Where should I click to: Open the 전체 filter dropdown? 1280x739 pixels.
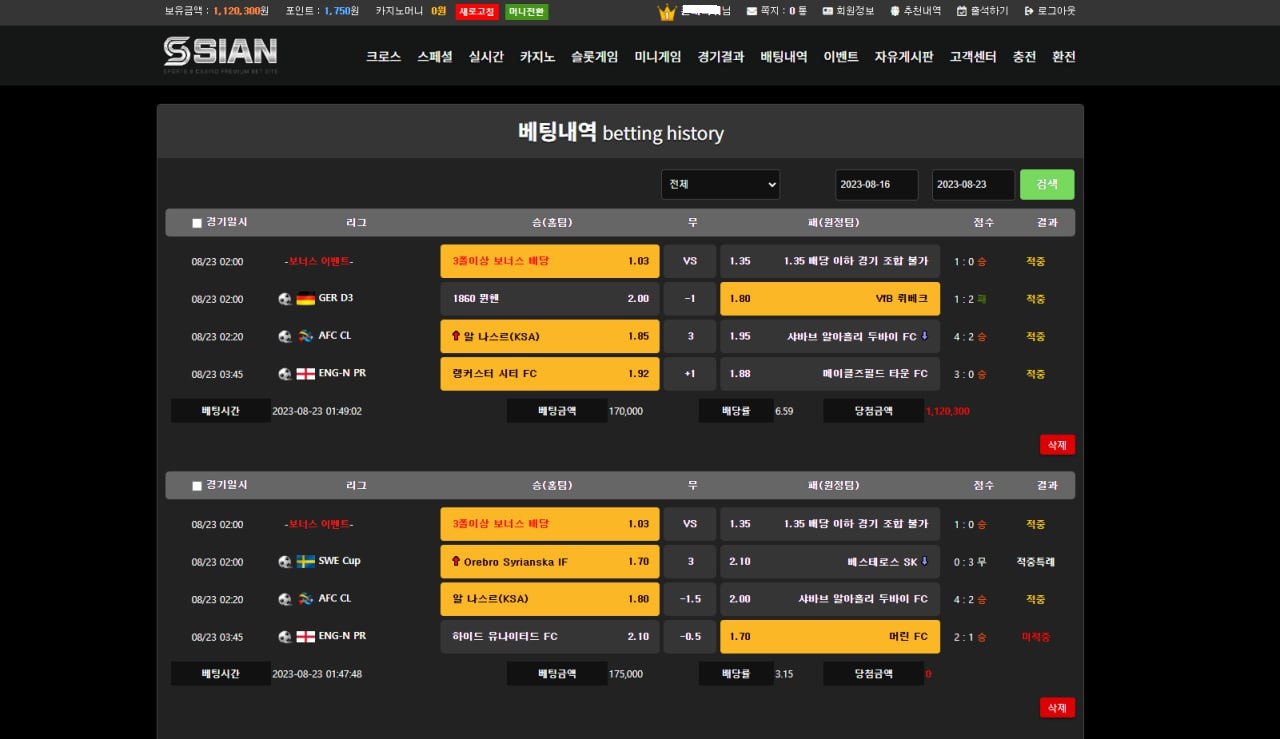pyautogui.click(x=720, y=185)
